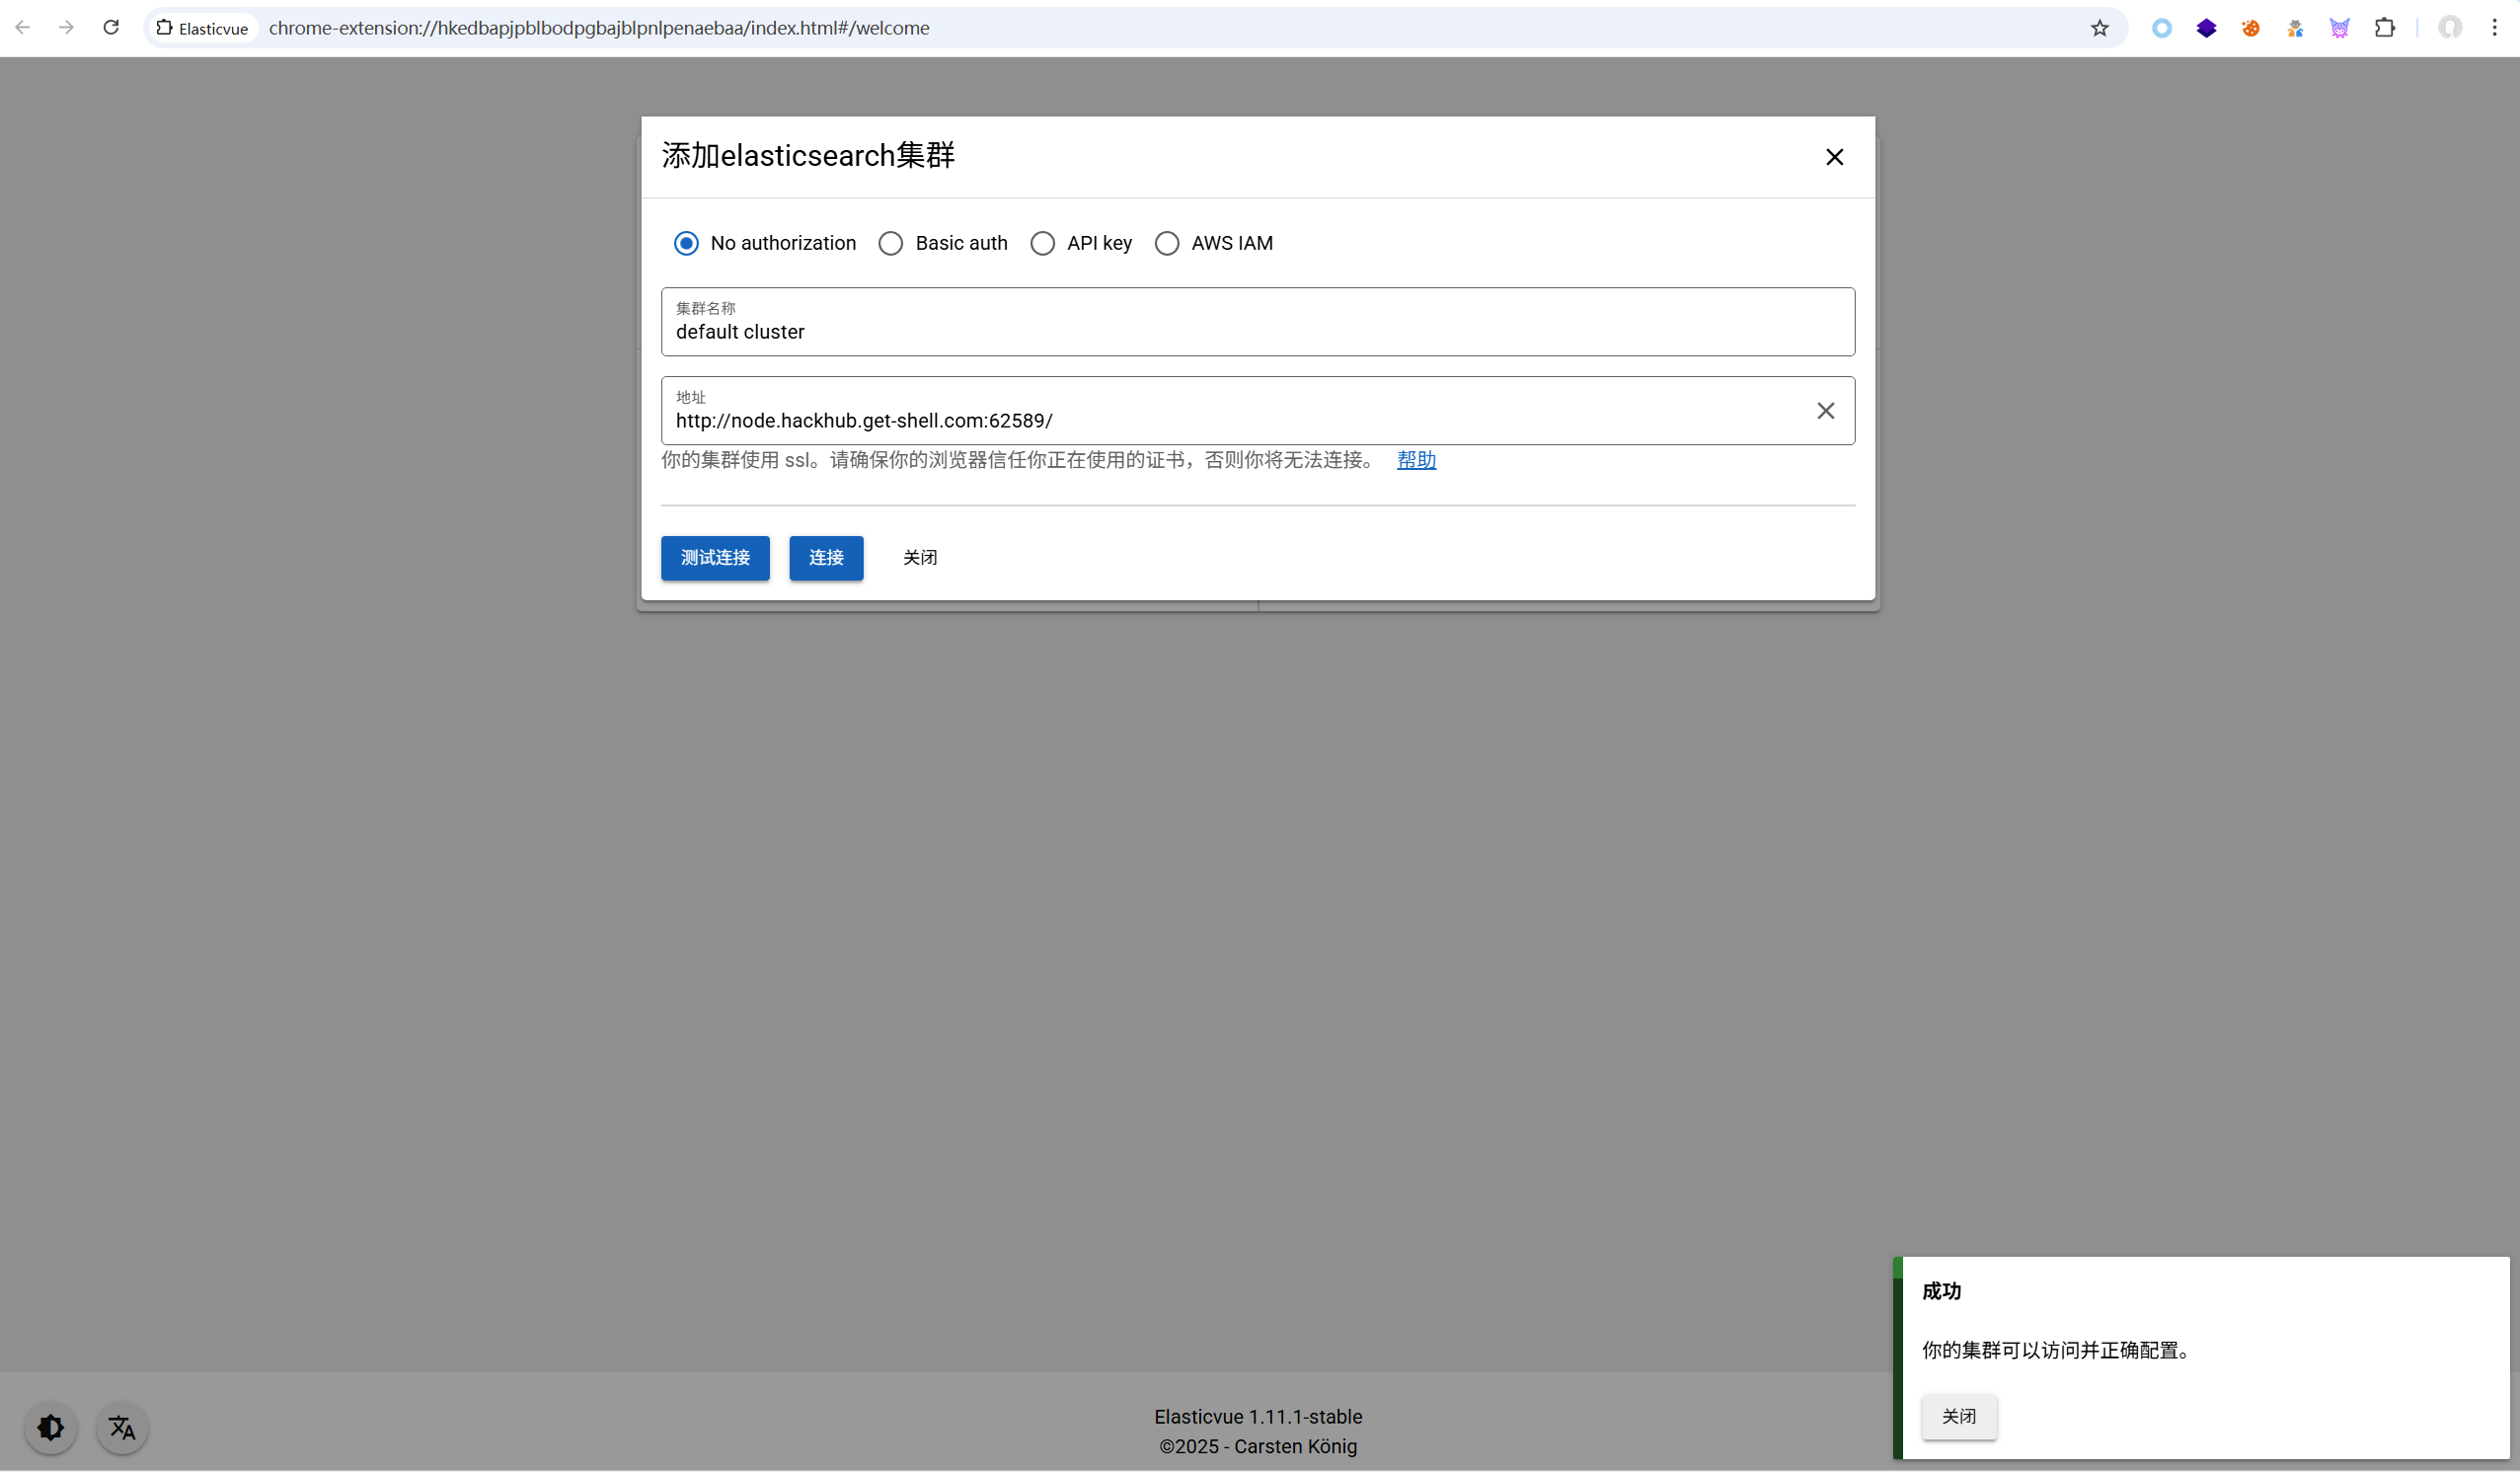Choose the AWS IAM authorization method
The image size is (2520, 1472).
point(1167,243)
